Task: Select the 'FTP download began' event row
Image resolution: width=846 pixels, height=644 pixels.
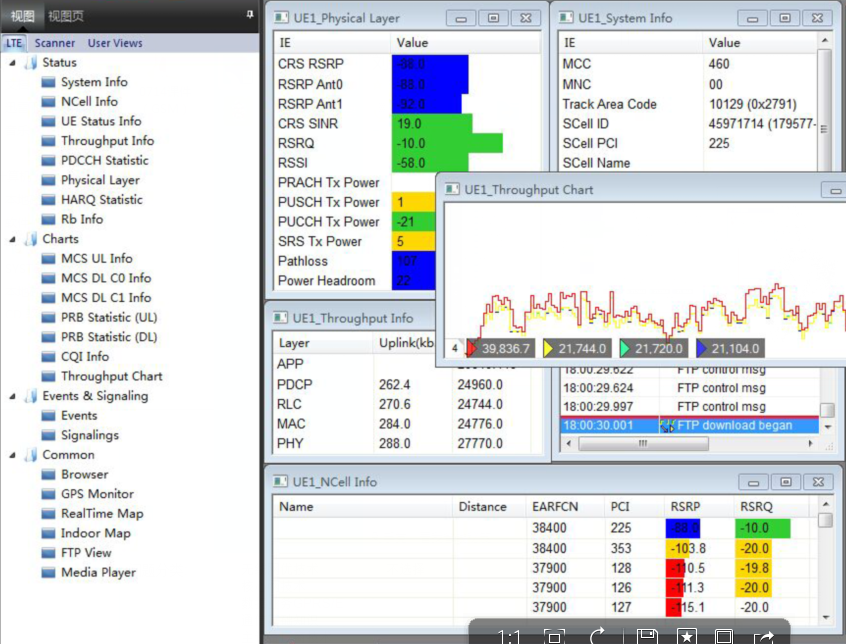Action: click(x=690, y=426)
